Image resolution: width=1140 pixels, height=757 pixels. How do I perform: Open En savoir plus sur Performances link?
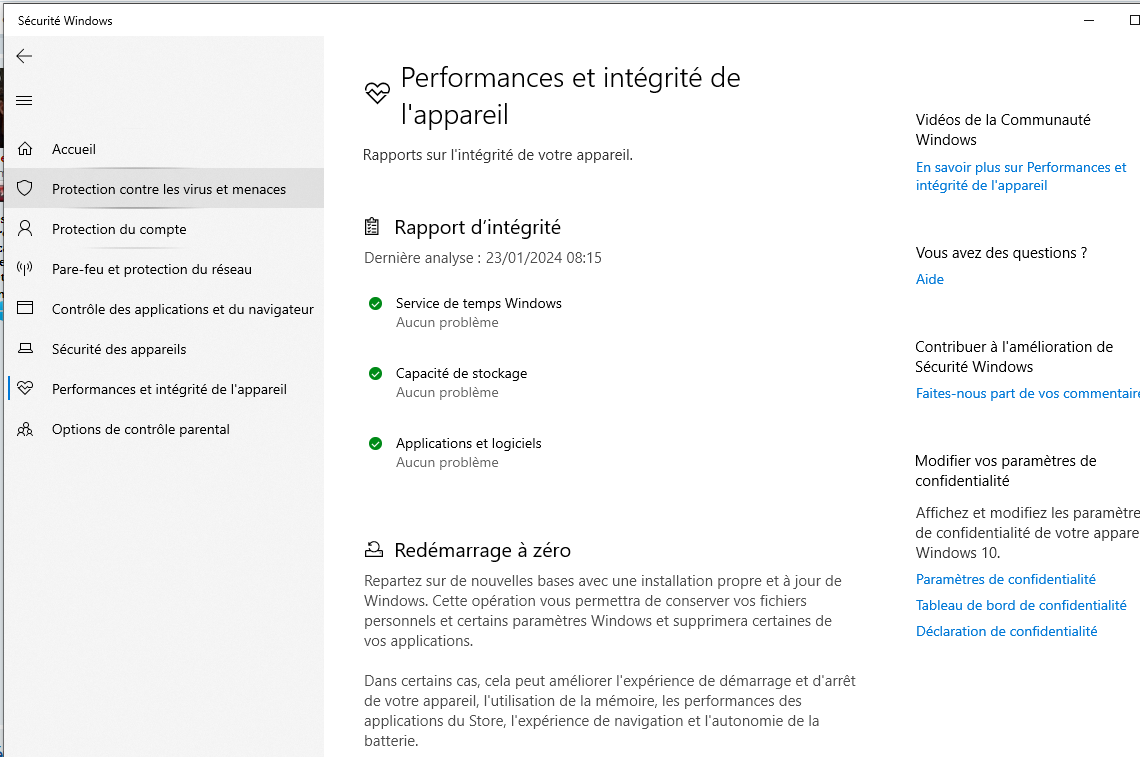[x=1021, y=176]
